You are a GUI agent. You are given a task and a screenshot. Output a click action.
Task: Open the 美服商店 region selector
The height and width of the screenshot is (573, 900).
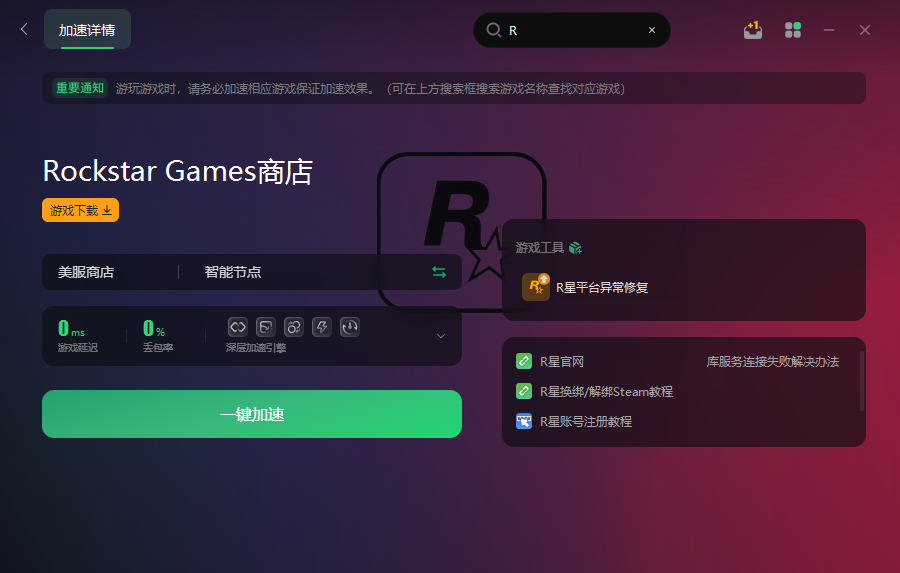[x=86, y=272]
